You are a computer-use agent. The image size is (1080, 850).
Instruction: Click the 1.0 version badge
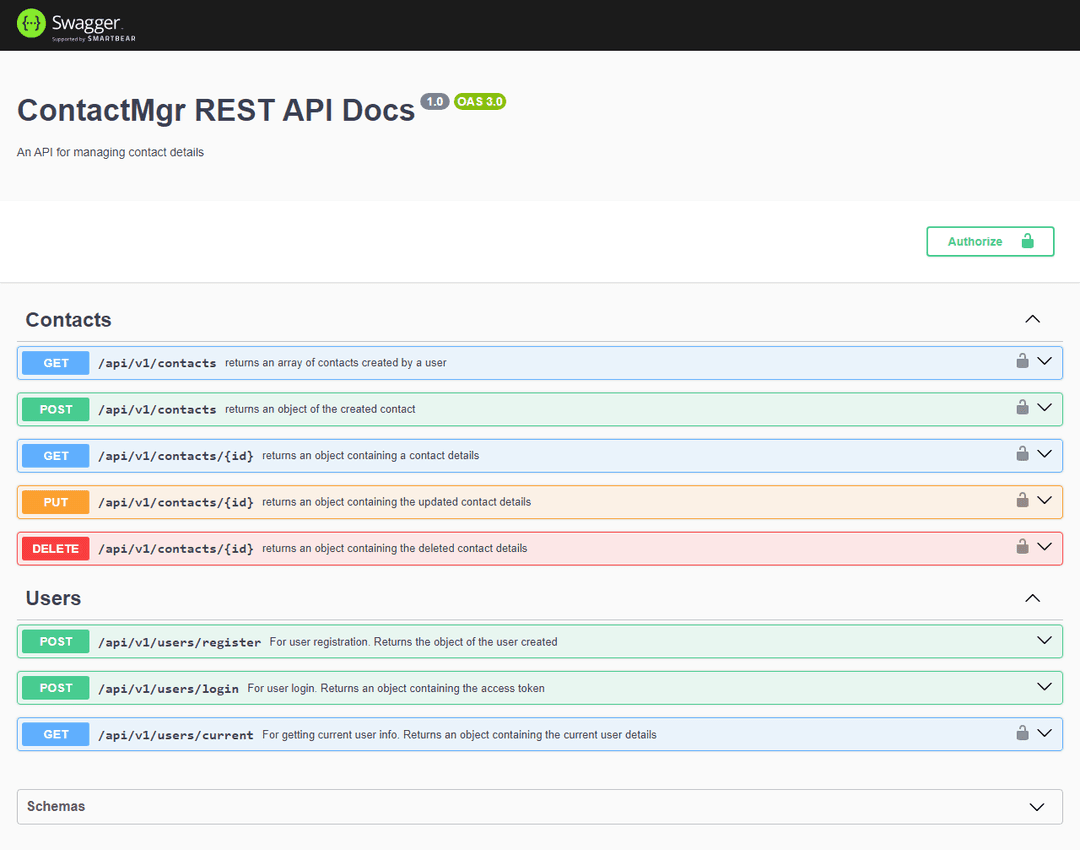434,101
